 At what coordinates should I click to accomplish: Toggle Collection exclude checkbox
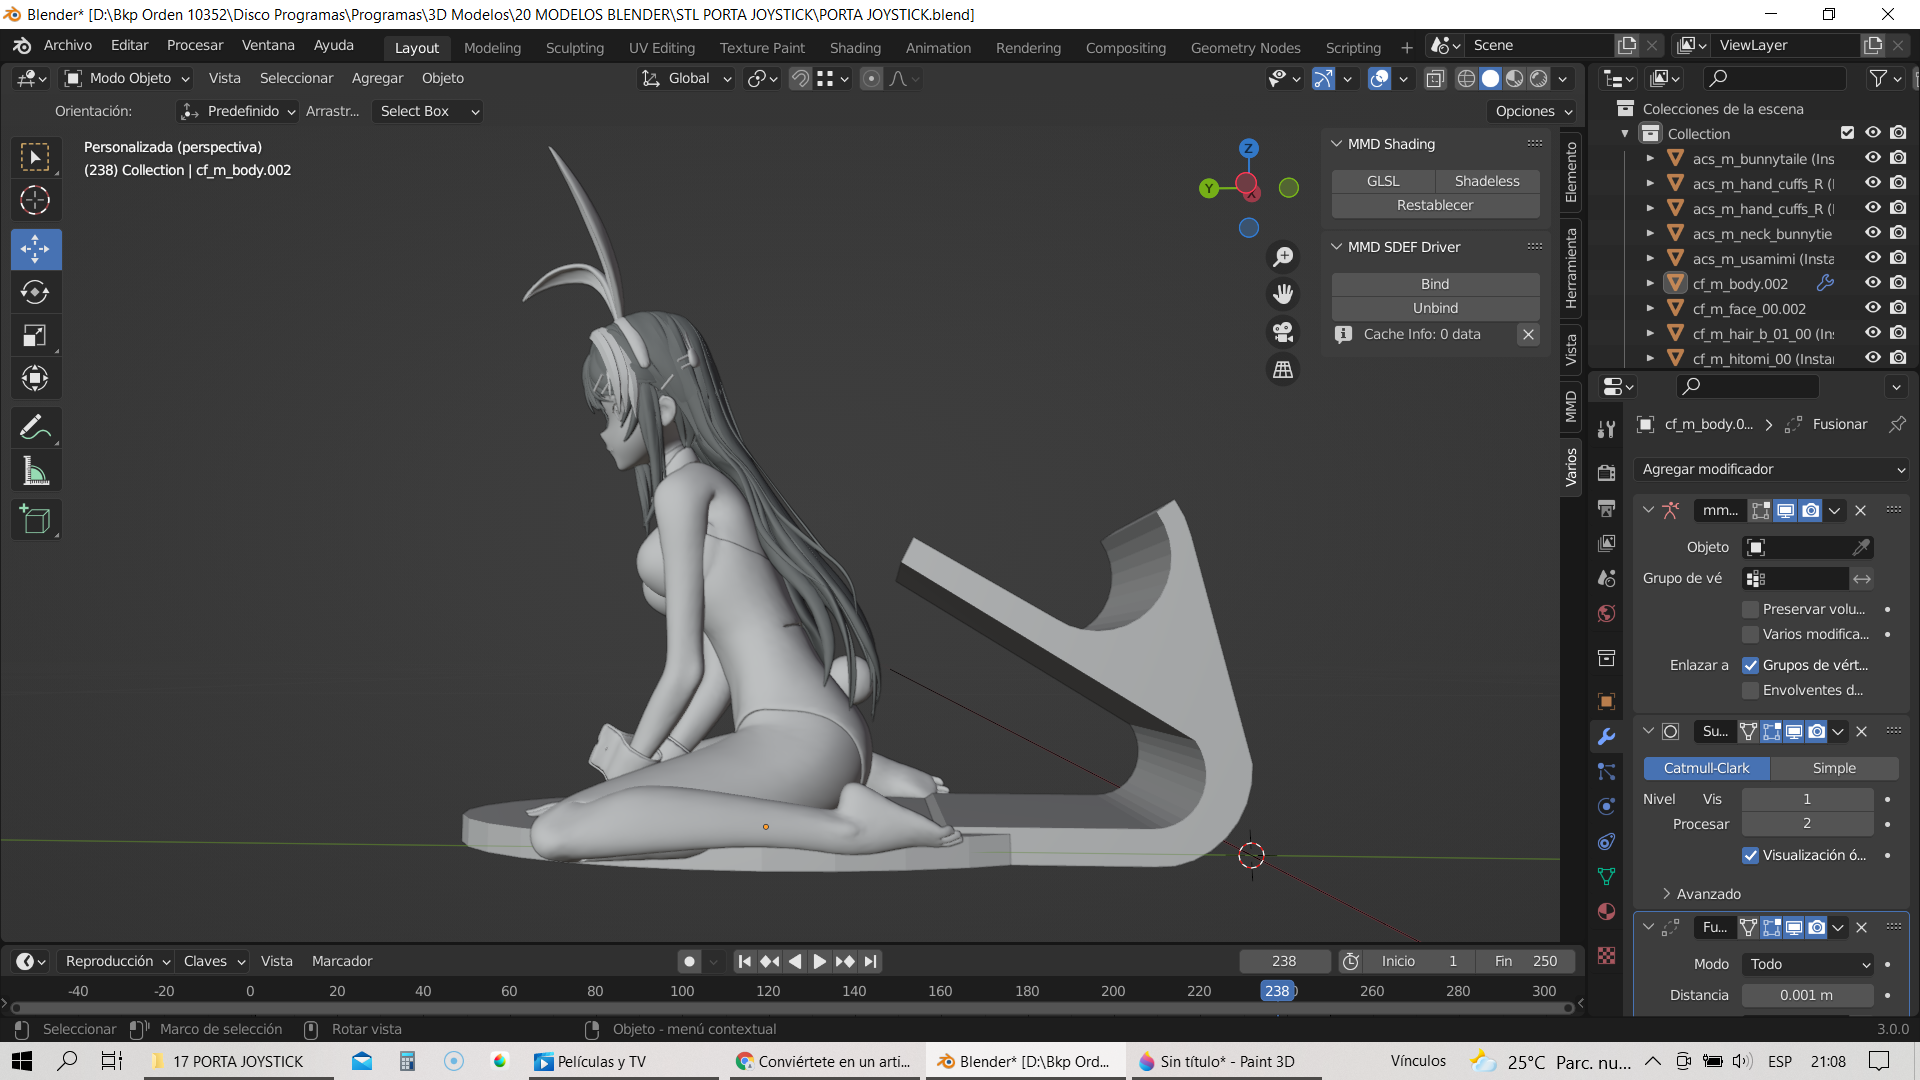[x=1847, y=133]
